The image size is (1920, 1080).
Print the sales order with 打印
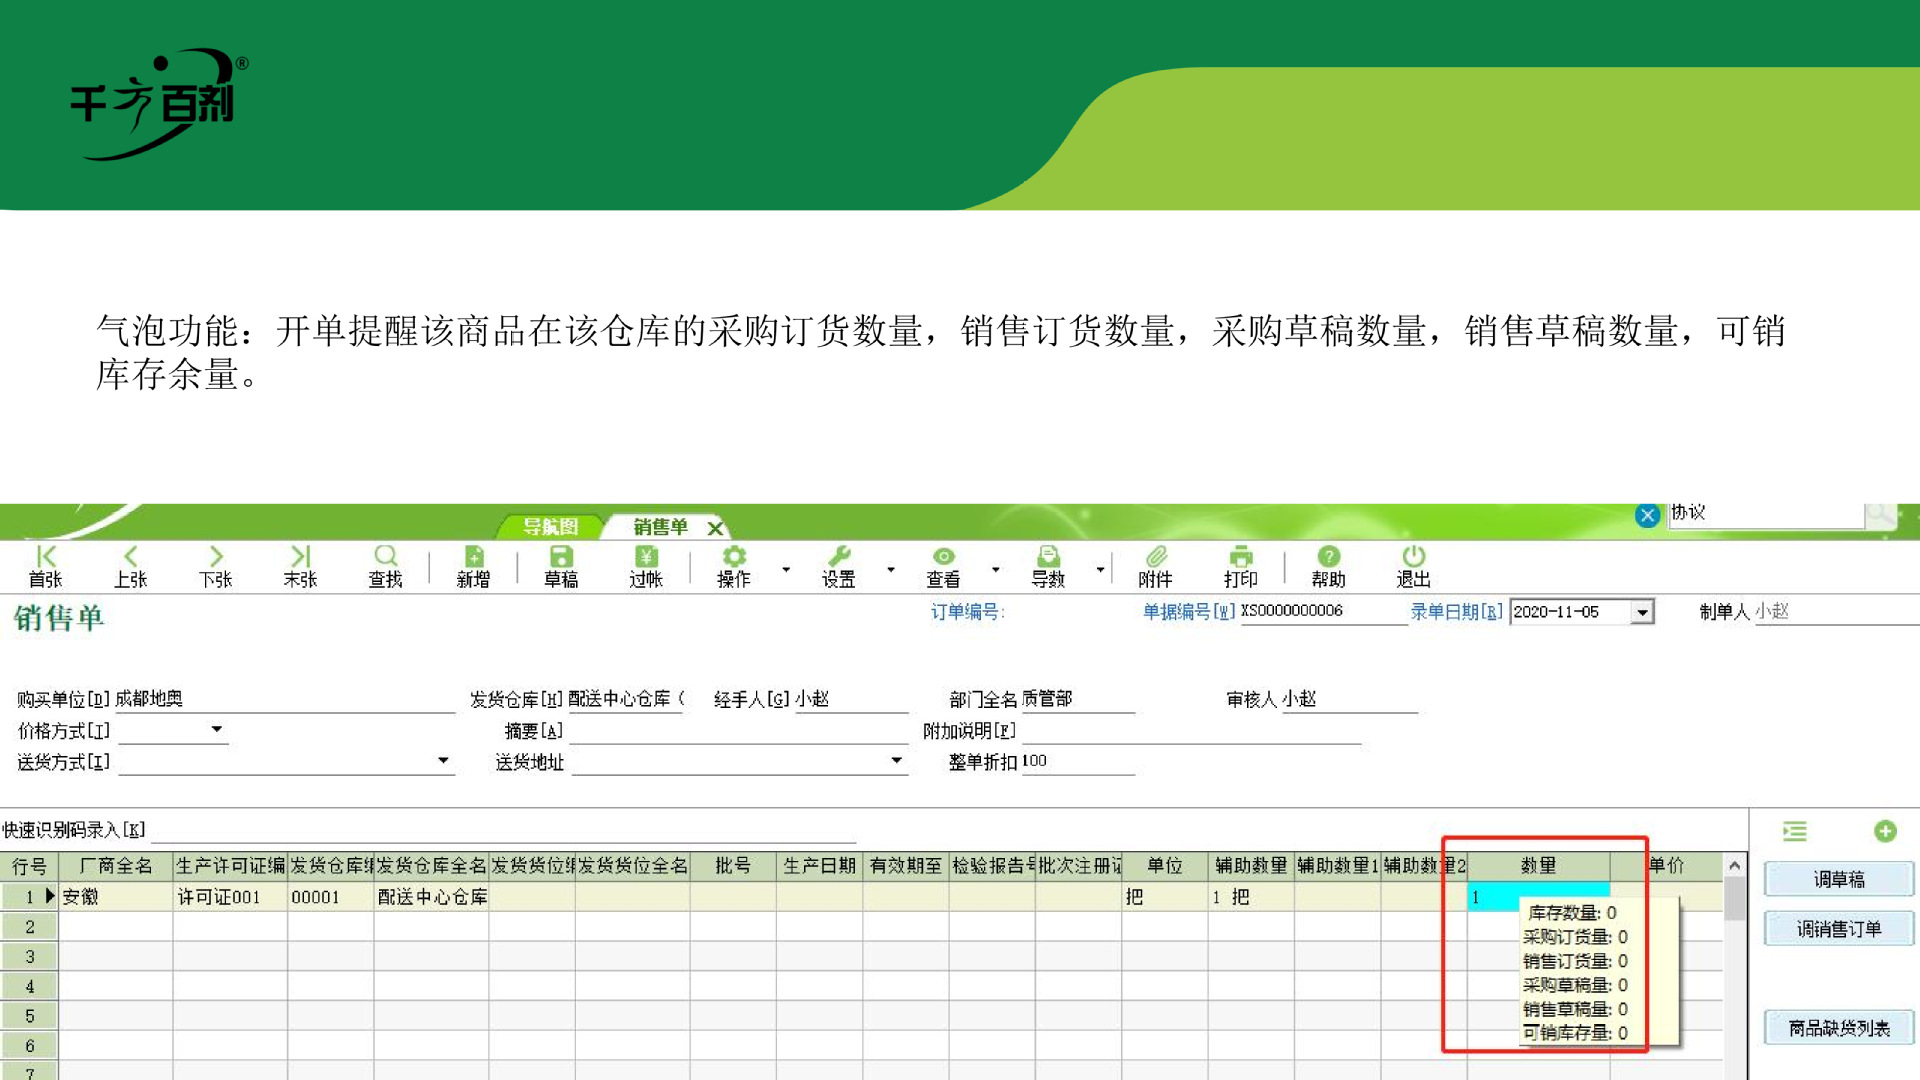pos(1240,566)
